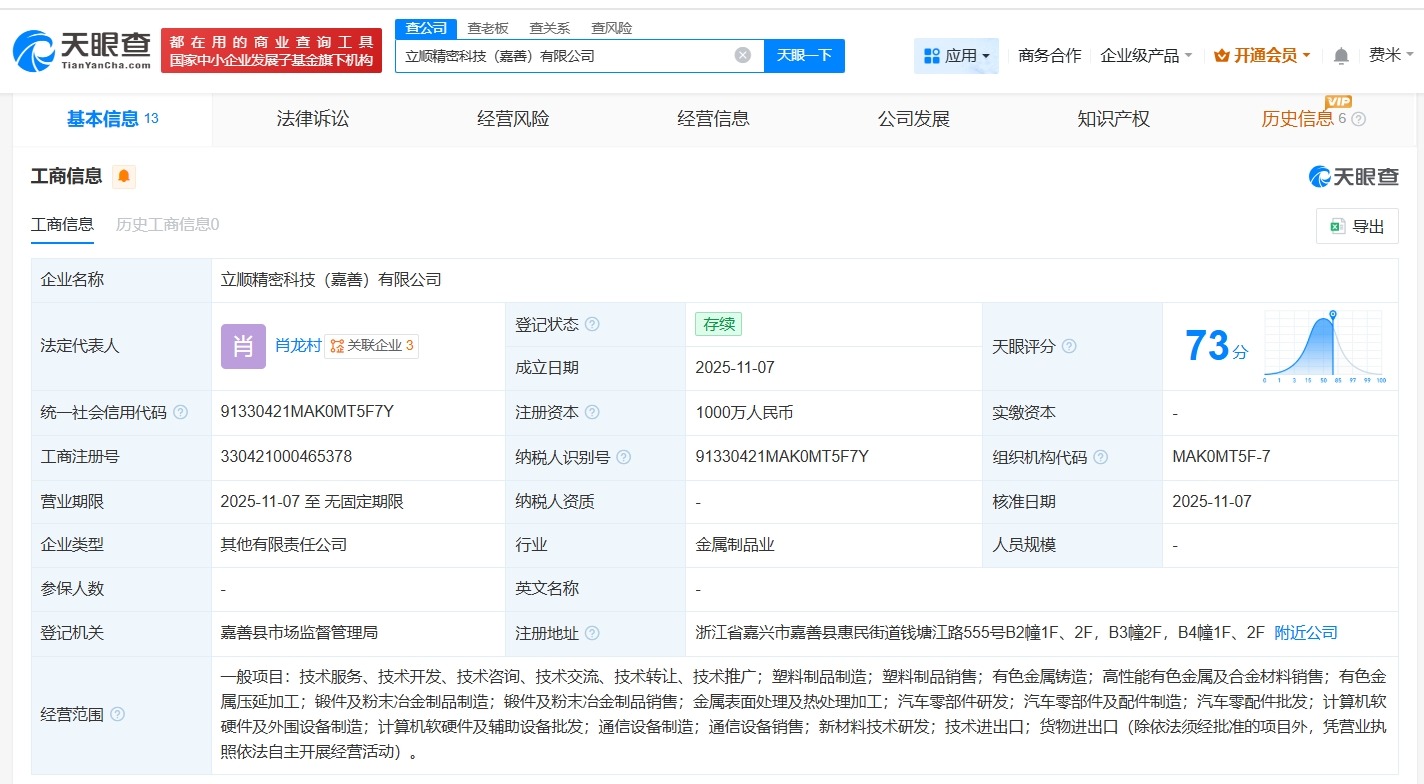
Task: Click the 天眼一下 search button
Action: pos(805,56)
